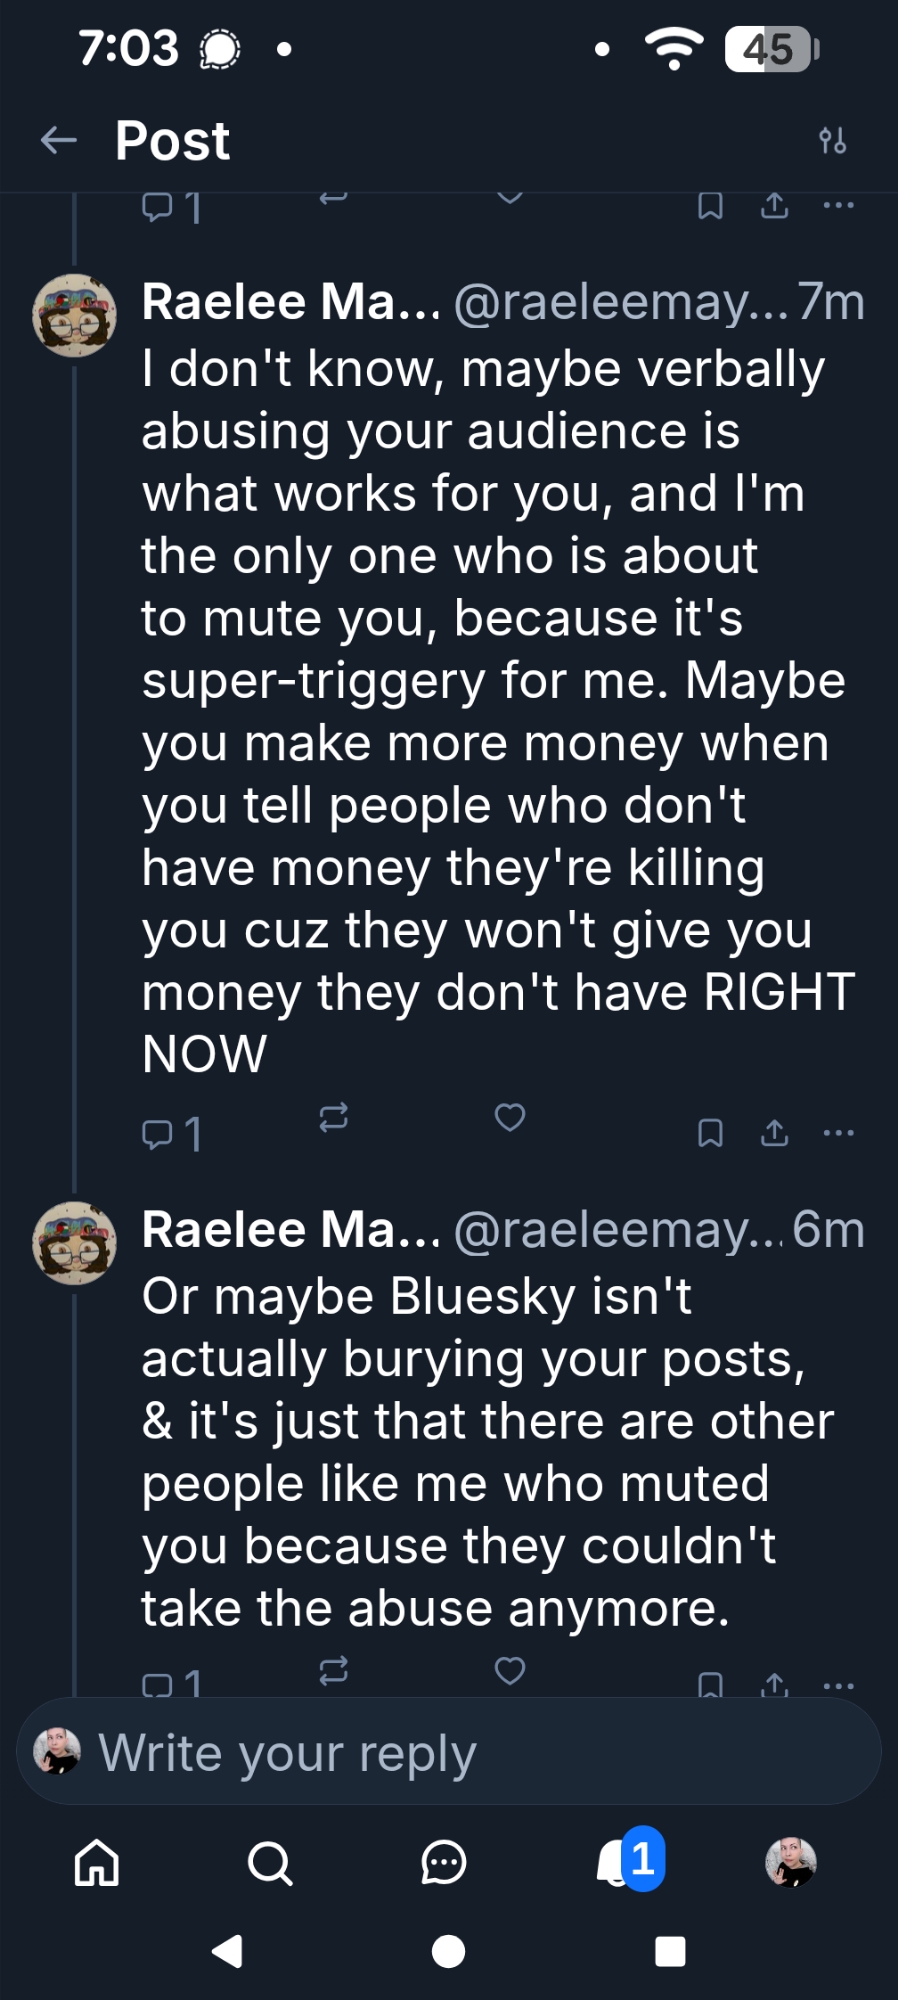Go back using the Post header arrow
The width and height of the screenshot is (898, 2000).
click(59, 140)
